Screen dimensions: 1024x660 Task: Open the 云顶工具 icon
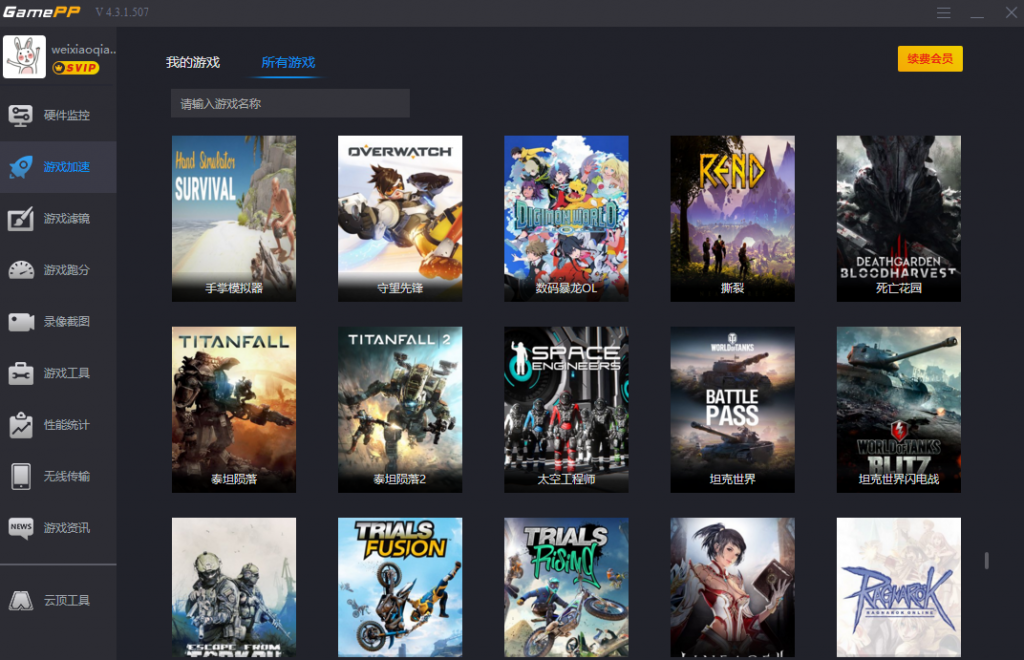coord(20,601)
